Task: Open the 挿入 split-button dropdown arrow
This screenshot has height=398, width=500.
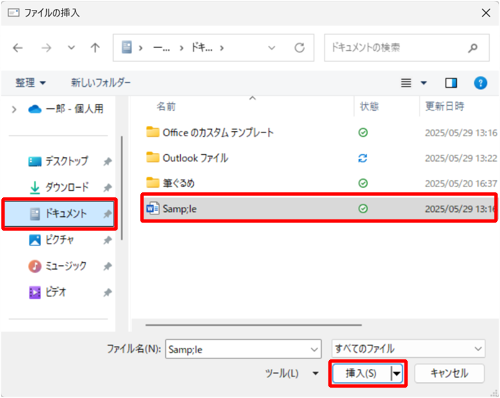Action: pos(397,373)
